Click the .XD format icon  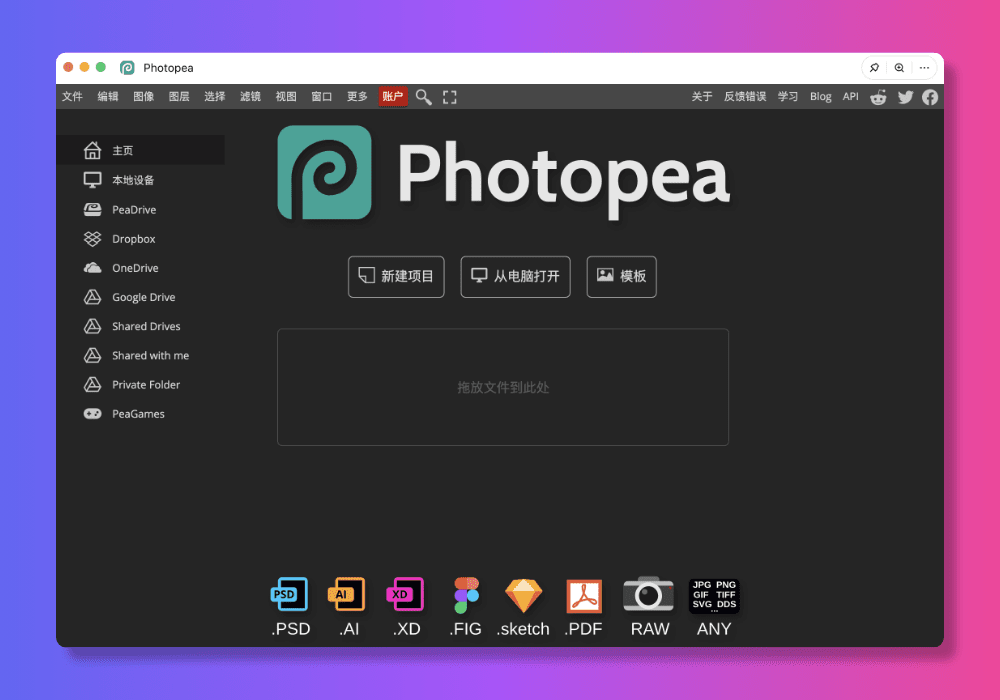click(x=406, y=606)
